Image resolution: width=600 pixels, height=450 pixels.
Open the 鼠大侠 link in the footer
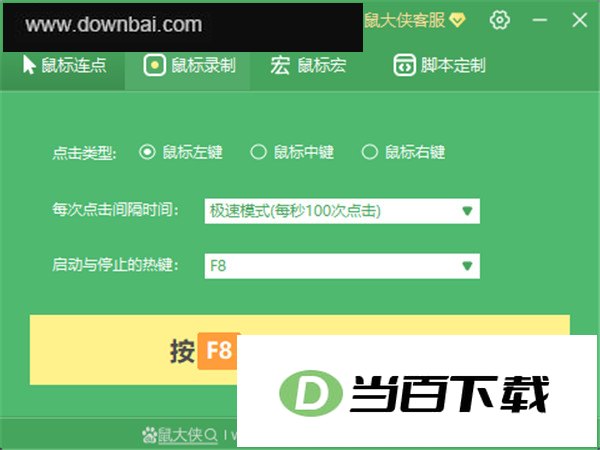tap(180, 435)
